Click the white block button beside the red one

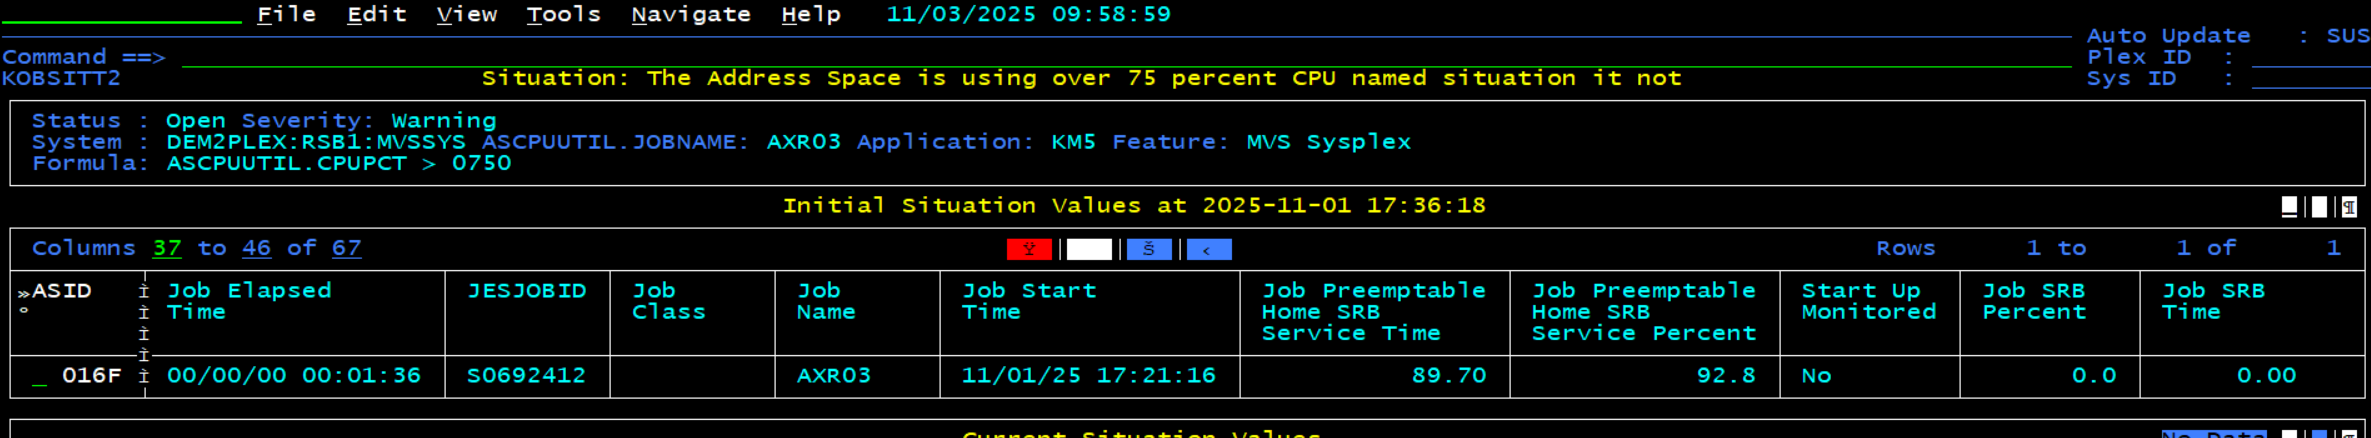[1089, 249]
